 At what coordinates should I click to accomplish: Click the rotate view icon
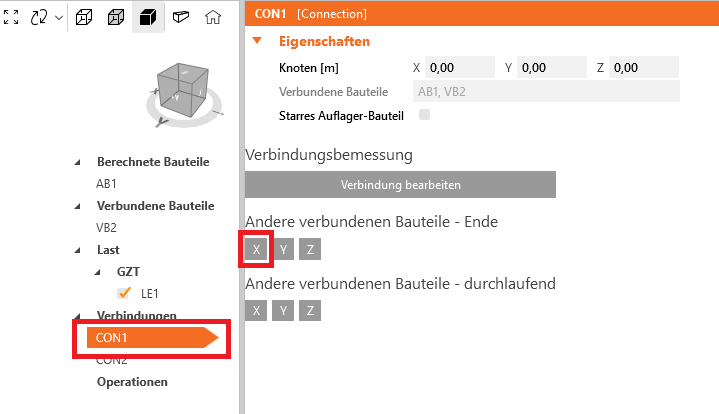(x=39, y=17)
